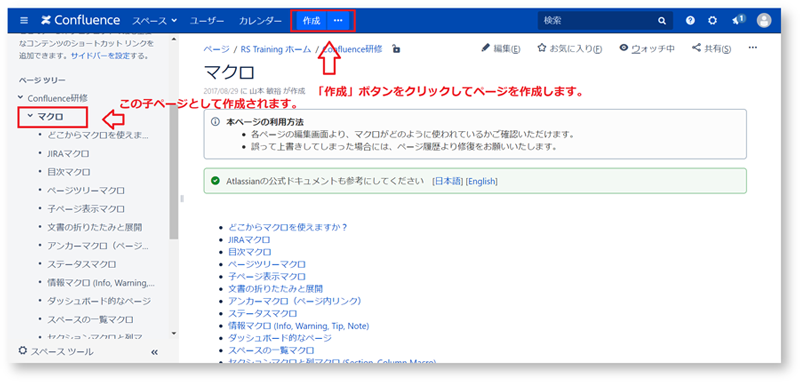The width and height of the screenshot is (800, 382).
Task: Click the magnifier search icon
Action: pos(662,21)
